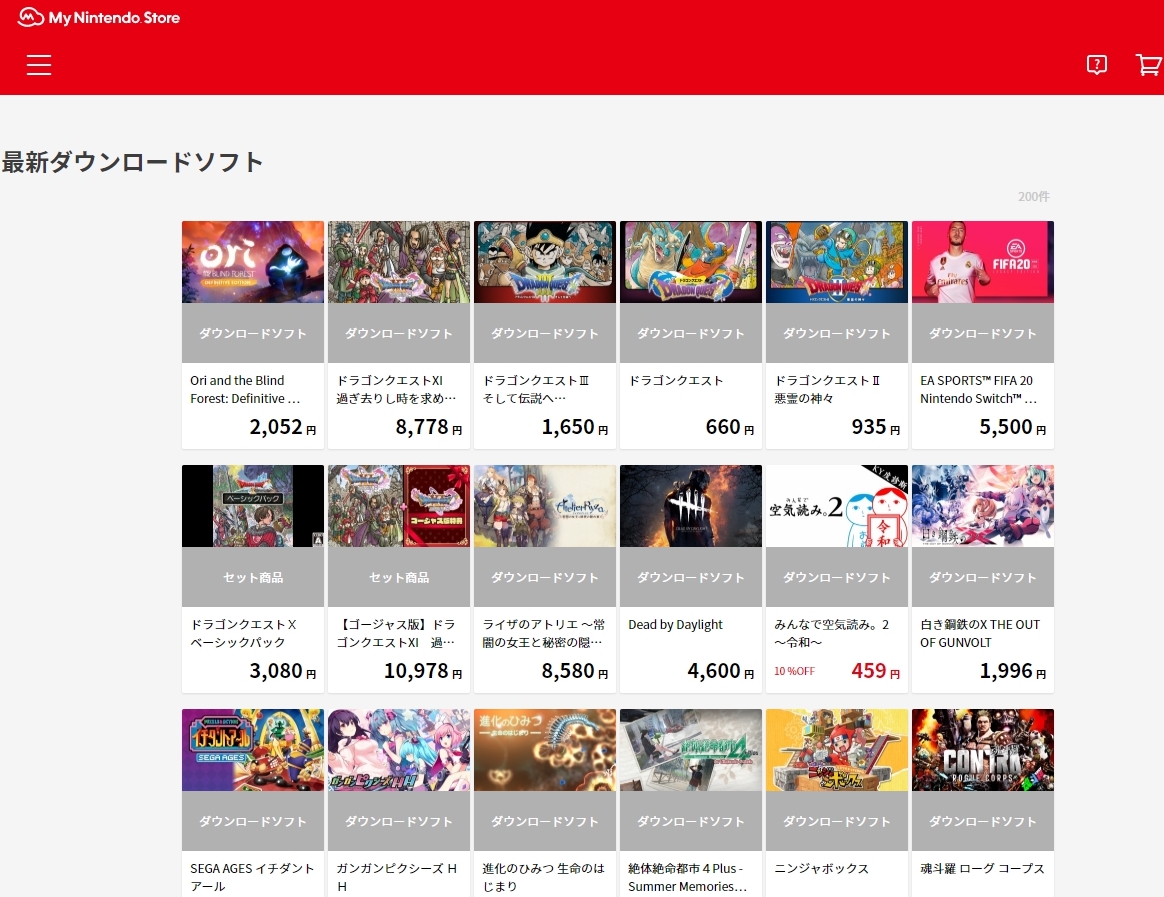Viewport: 1164px width, 897px height.
Task: Click the ドラゴンクエストII 悪霊の神々 title
Action: (x=827, y=389)
